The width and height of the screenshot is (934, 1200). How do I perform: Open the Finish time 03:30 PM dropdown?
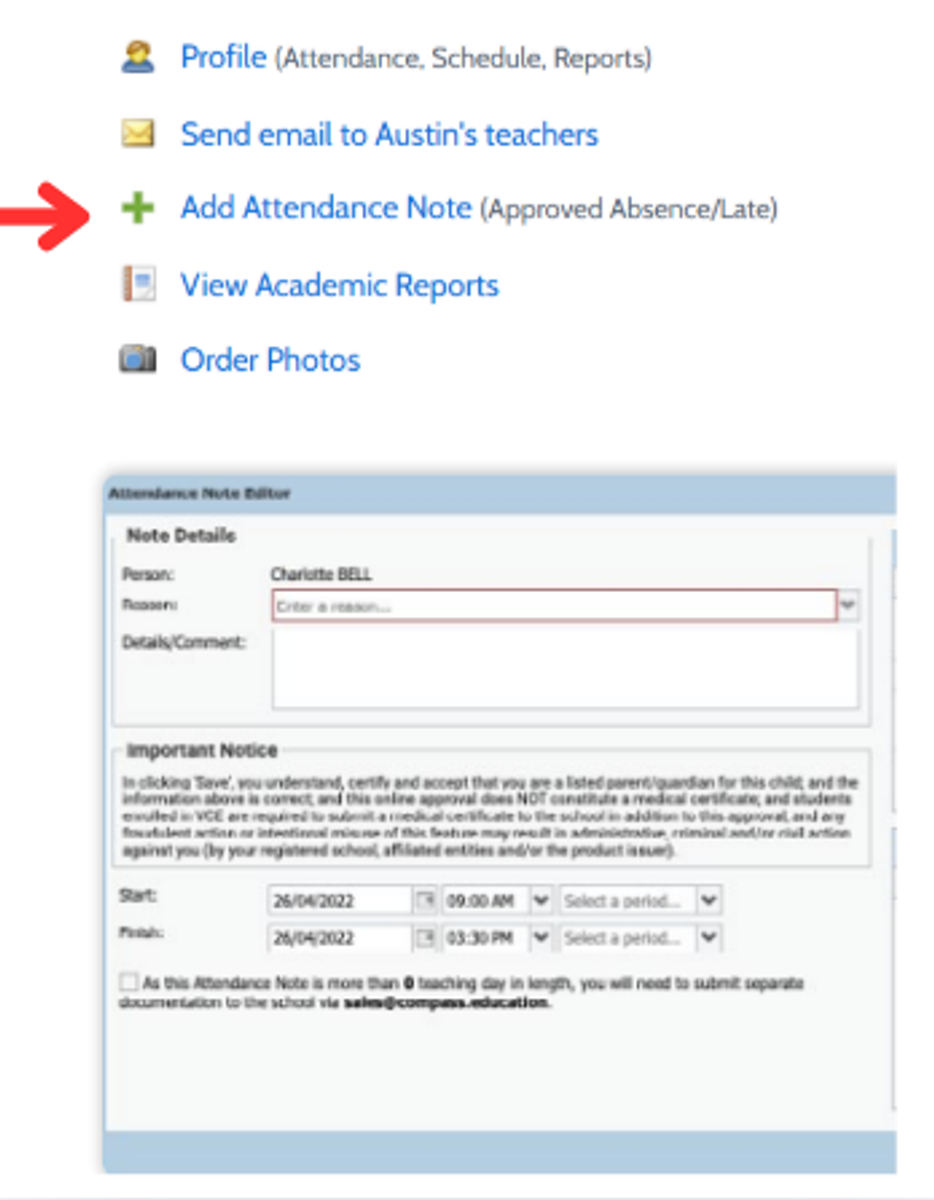tap(541, 938)
